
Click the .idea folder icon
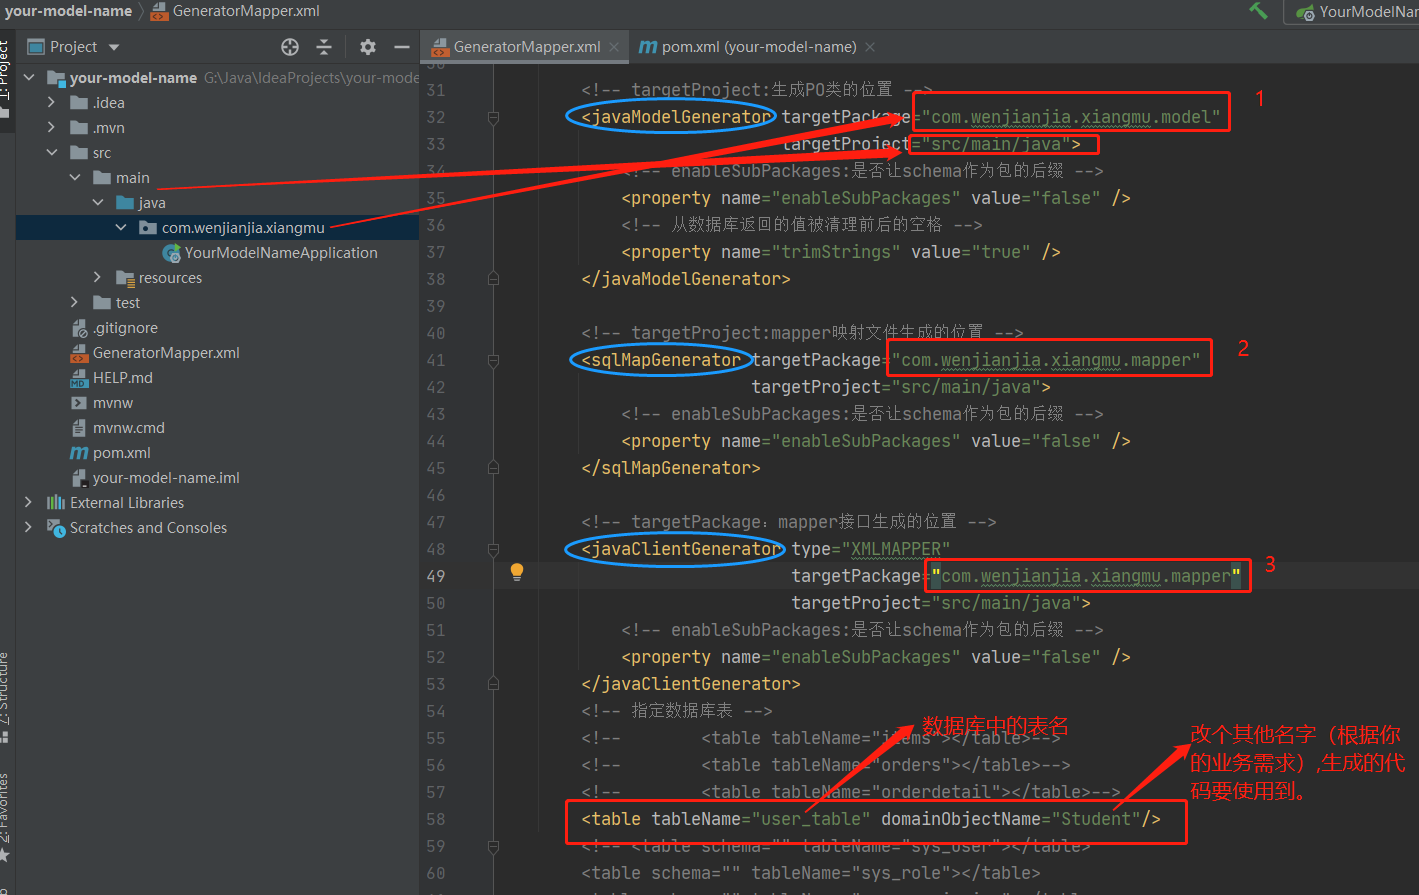(x=79, y=103)
